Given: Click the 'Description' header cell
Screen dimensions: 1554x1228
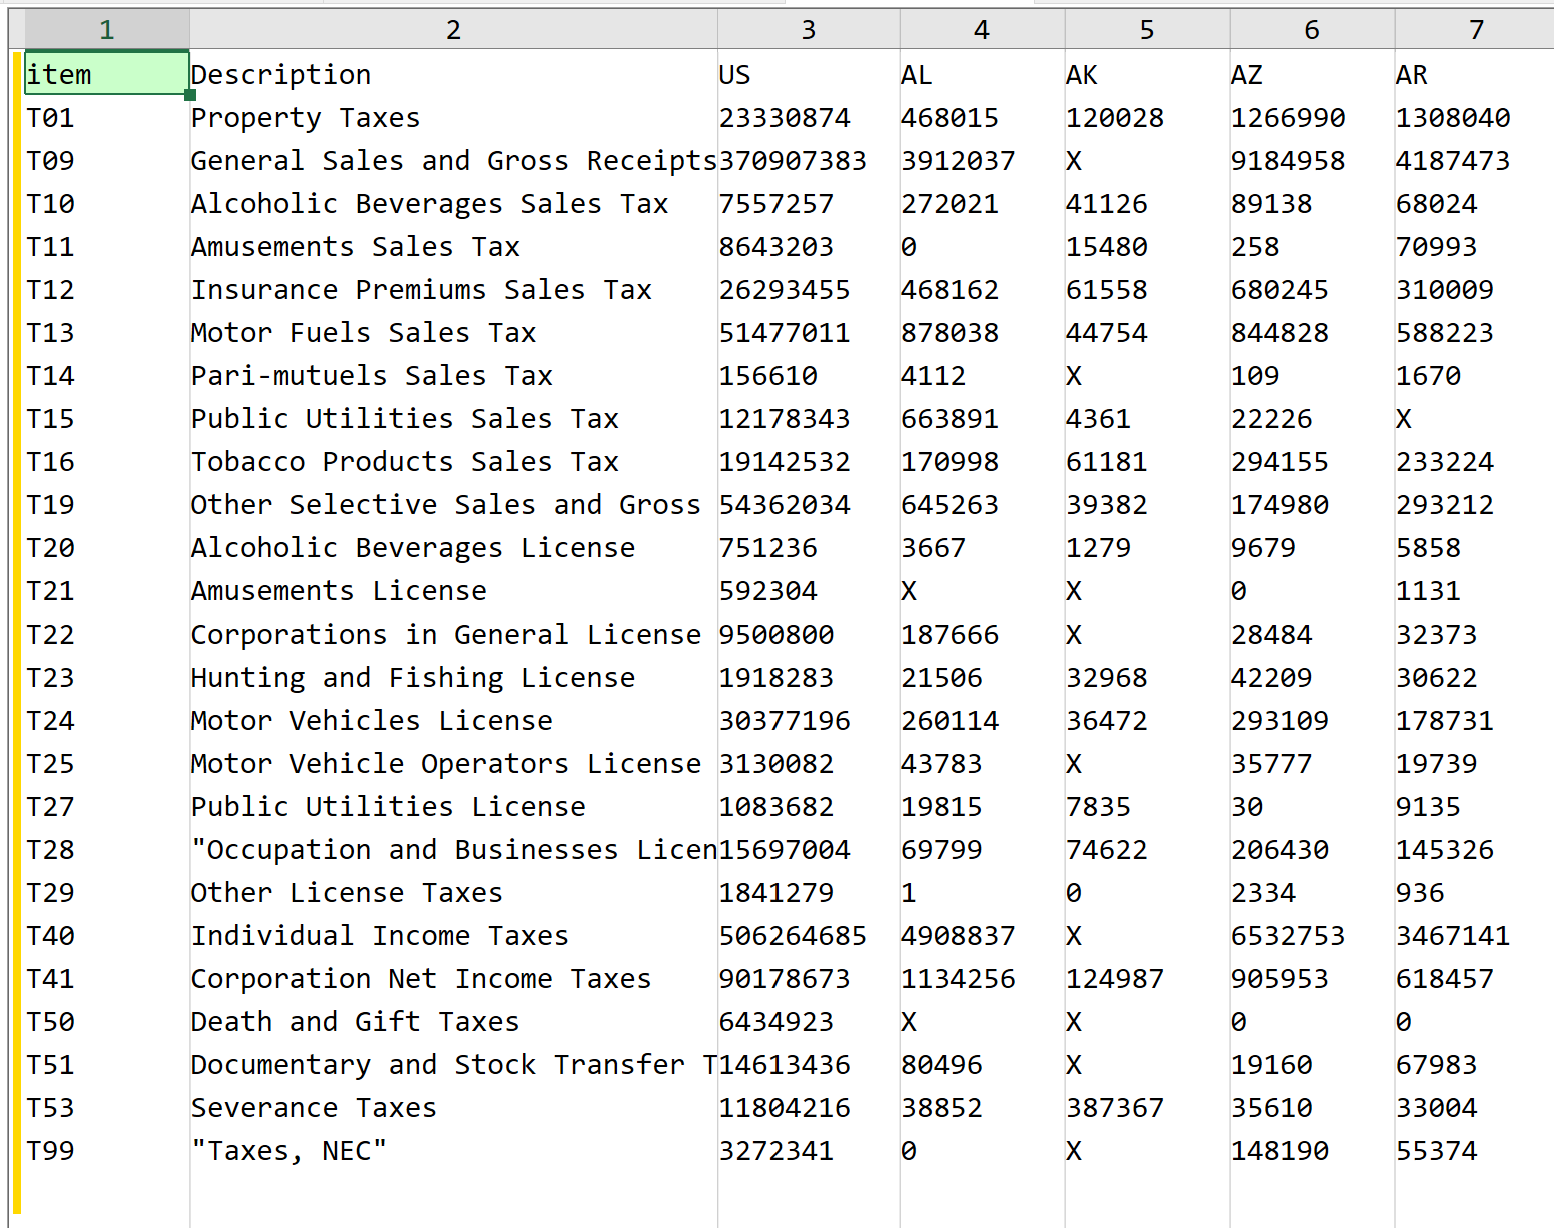Looking at the screenshot, I should pyautogui.click(x=453, y=74).
